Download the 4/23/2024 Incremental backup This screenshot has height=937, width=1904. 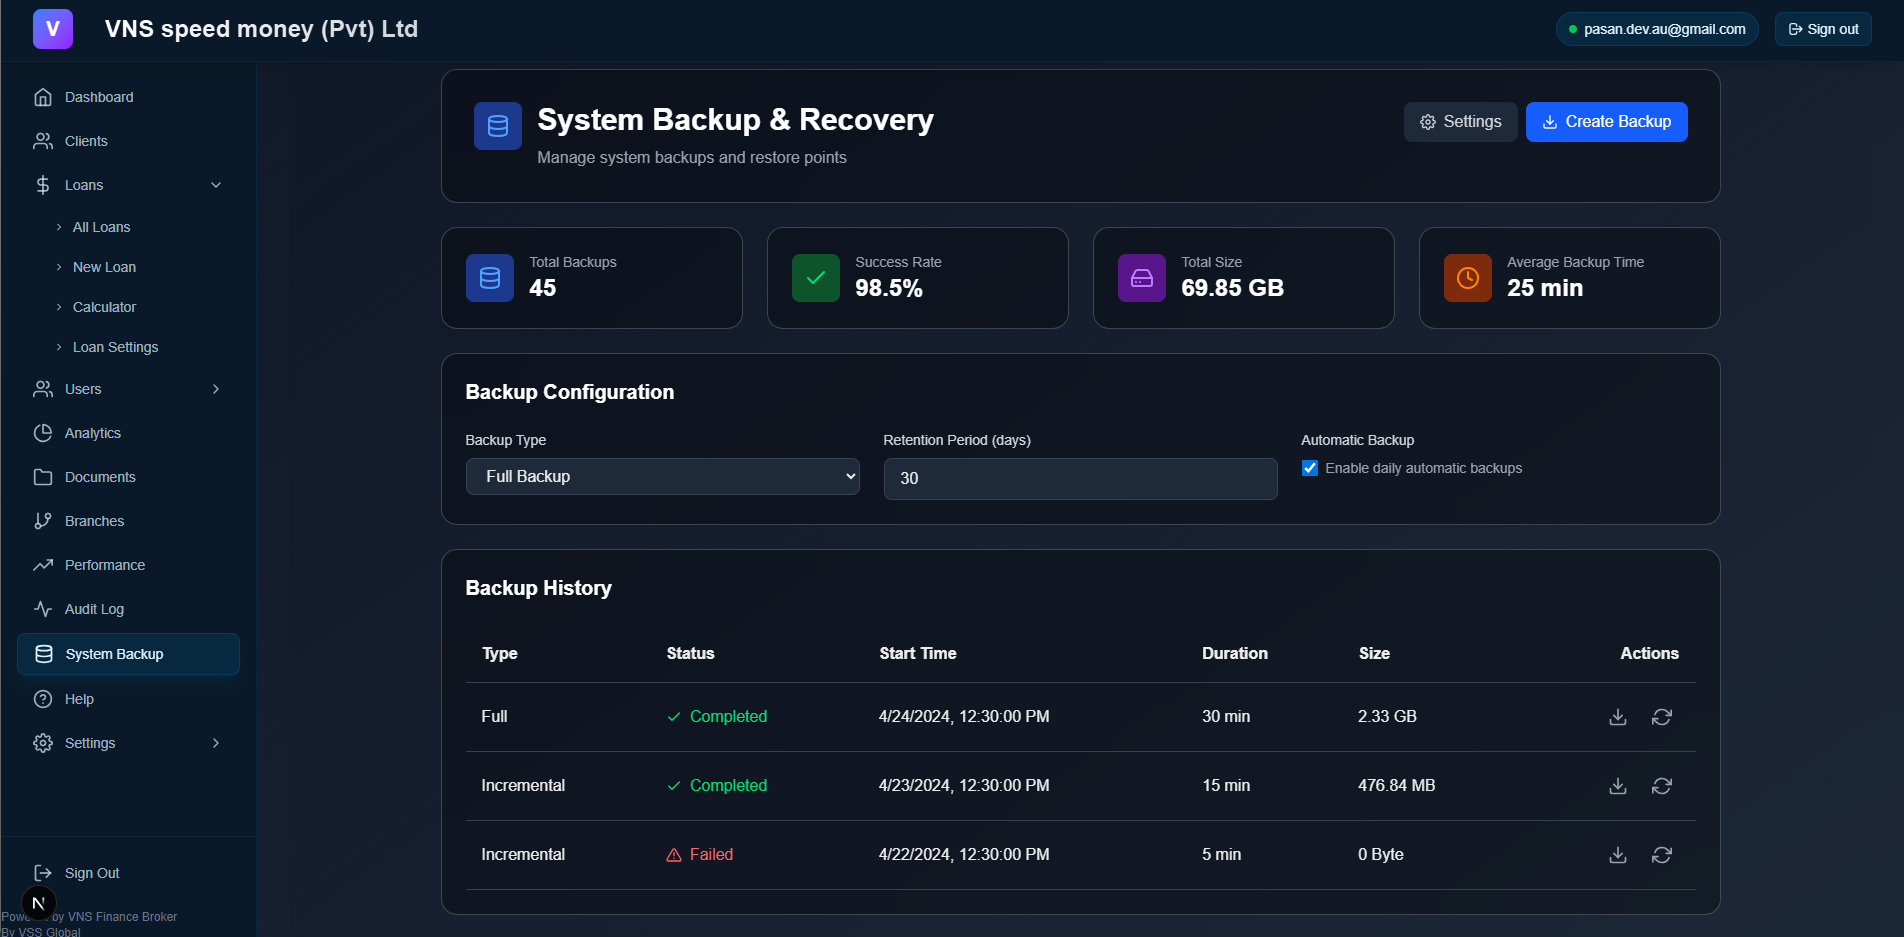click(1618, 786)
